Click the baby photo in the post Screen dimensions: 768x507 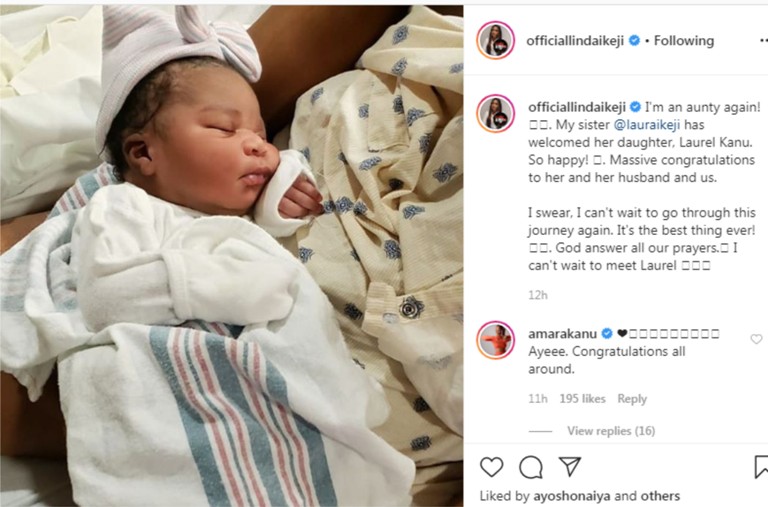tap(231, 256)
